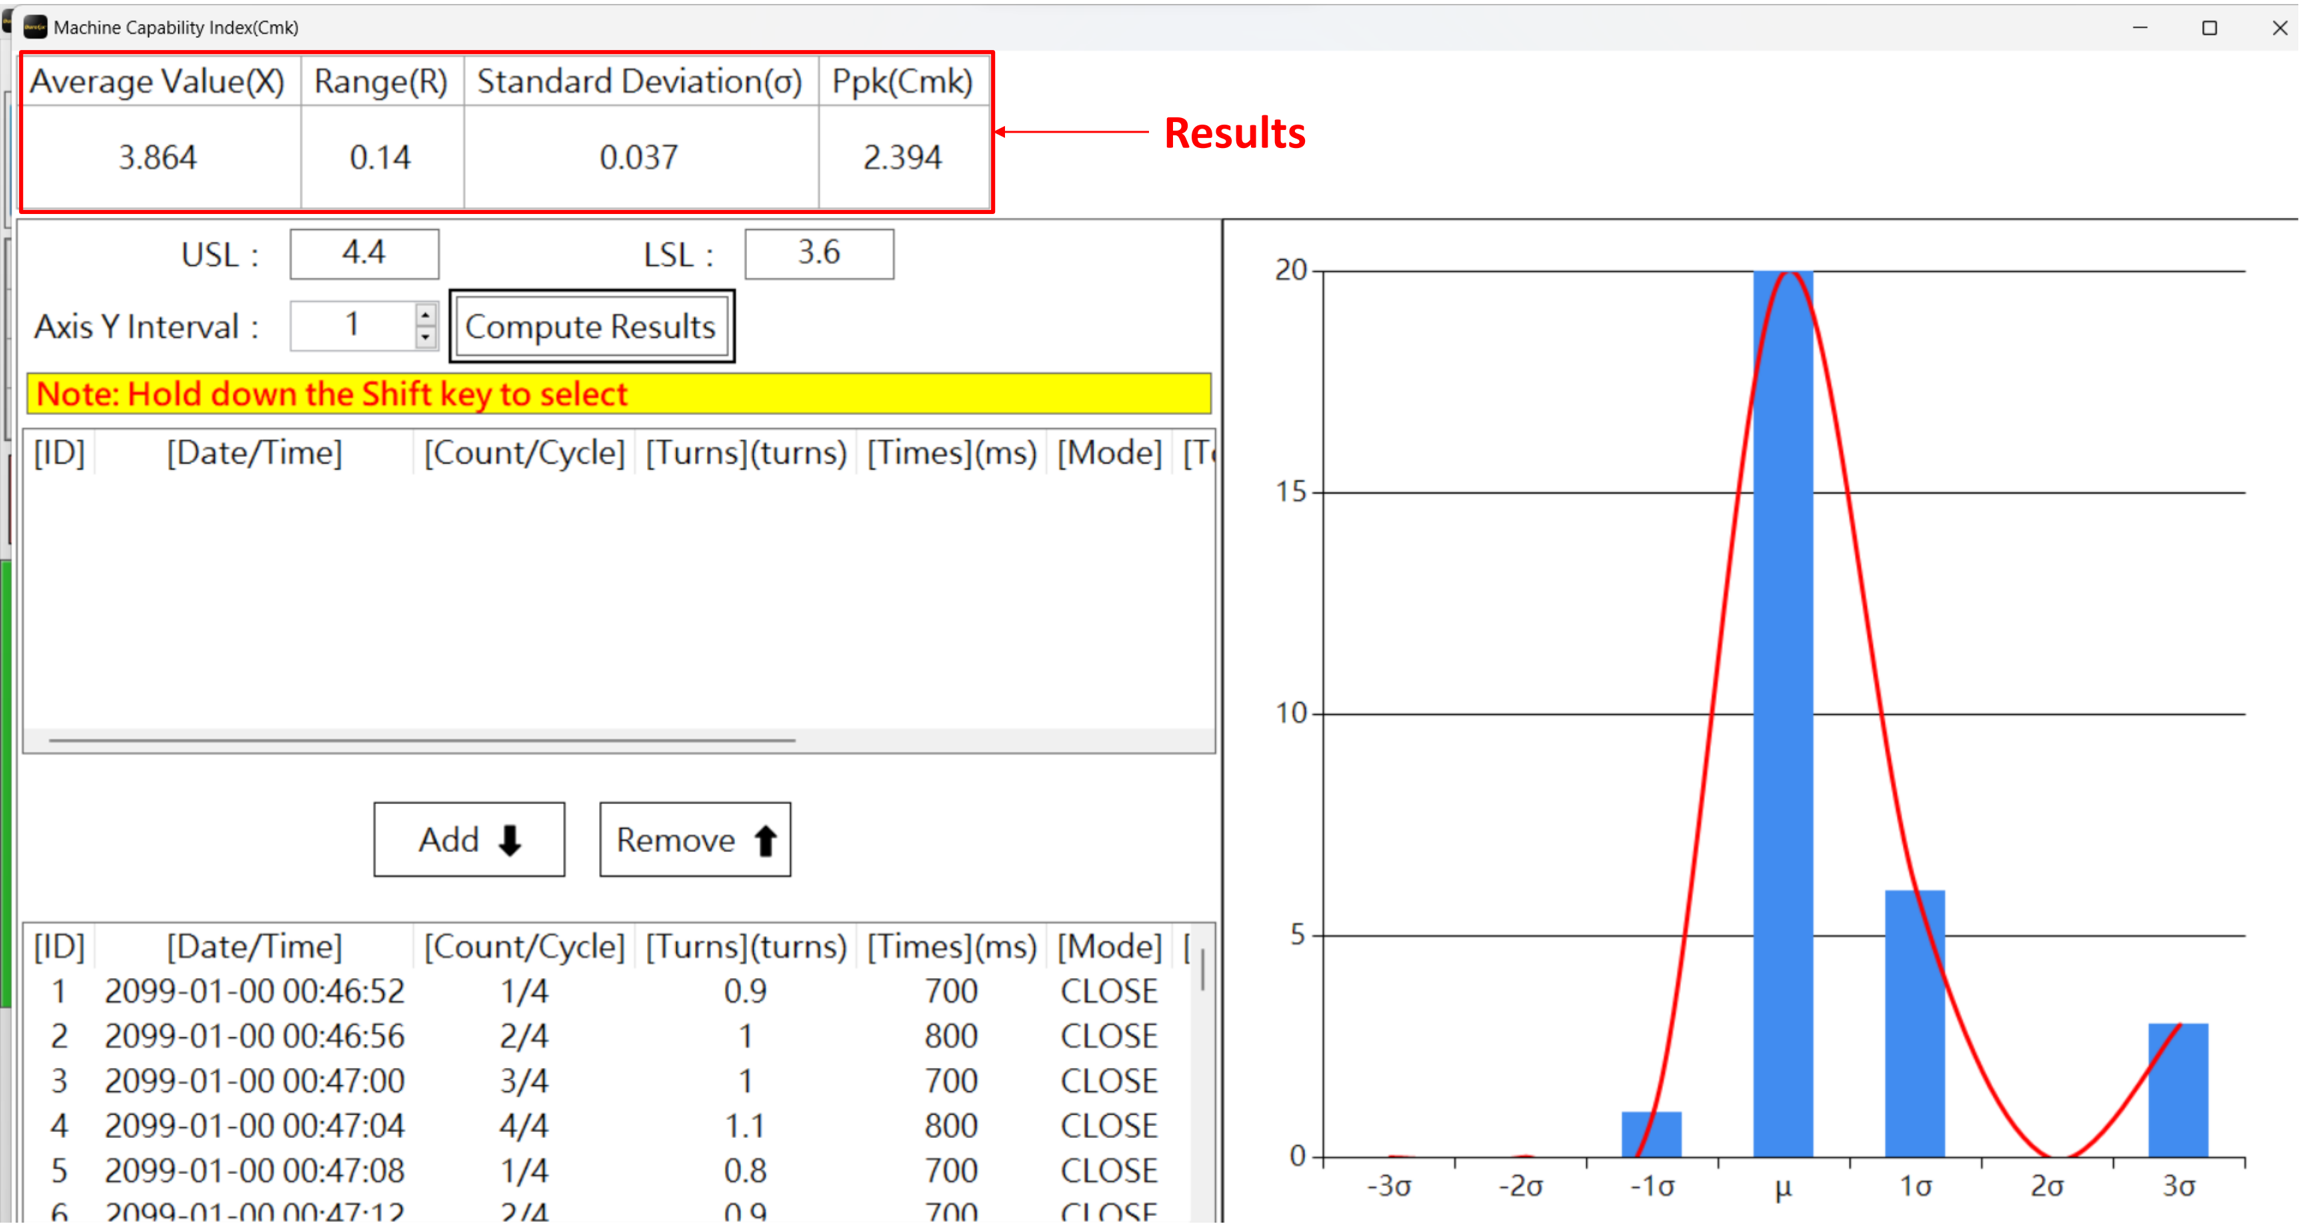Decrease Axis Y Interval with down arrow

[x=426, y=337]
